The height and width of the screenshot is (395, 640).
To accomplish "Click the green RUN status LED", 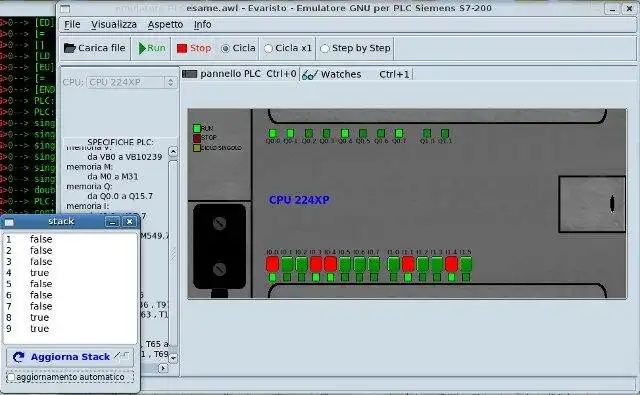I will 197,128.
